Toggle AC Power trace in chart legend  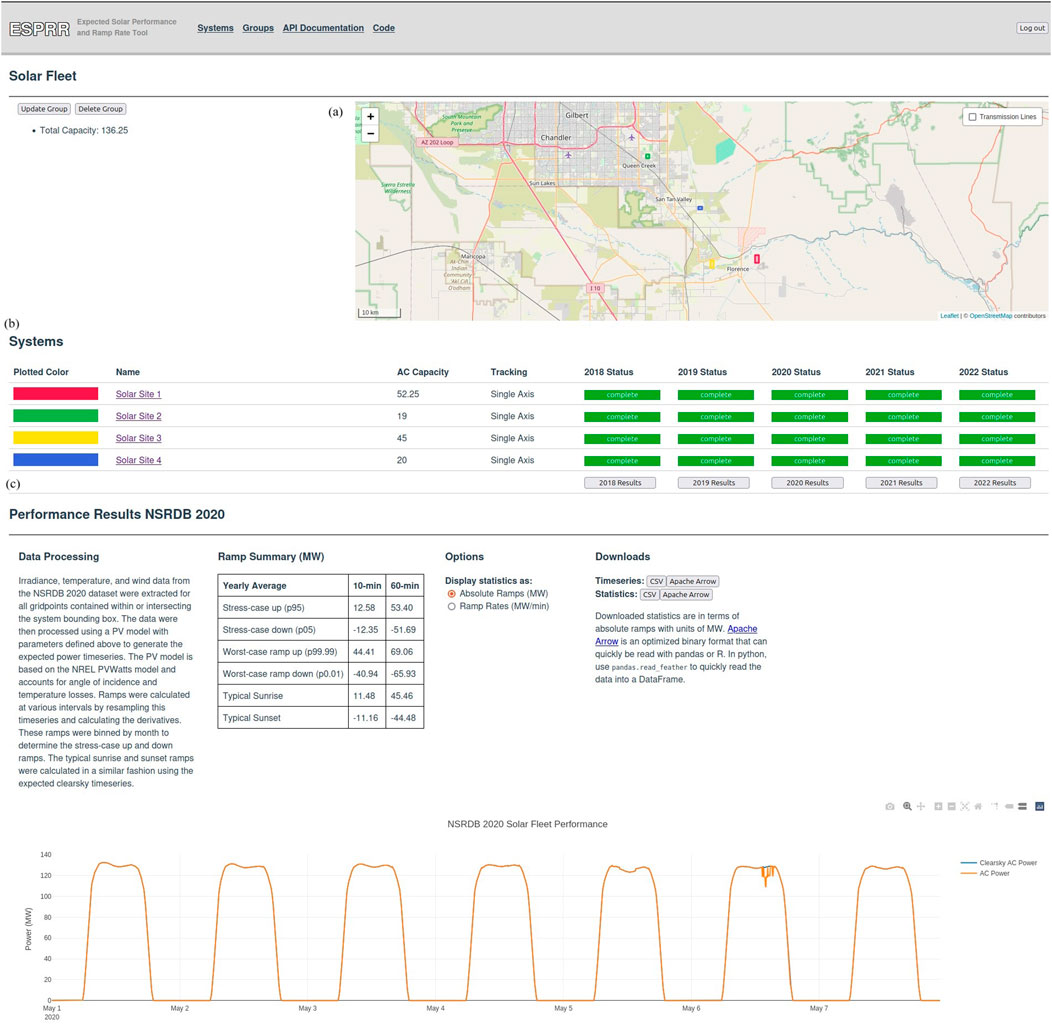[x=985, y=874]
